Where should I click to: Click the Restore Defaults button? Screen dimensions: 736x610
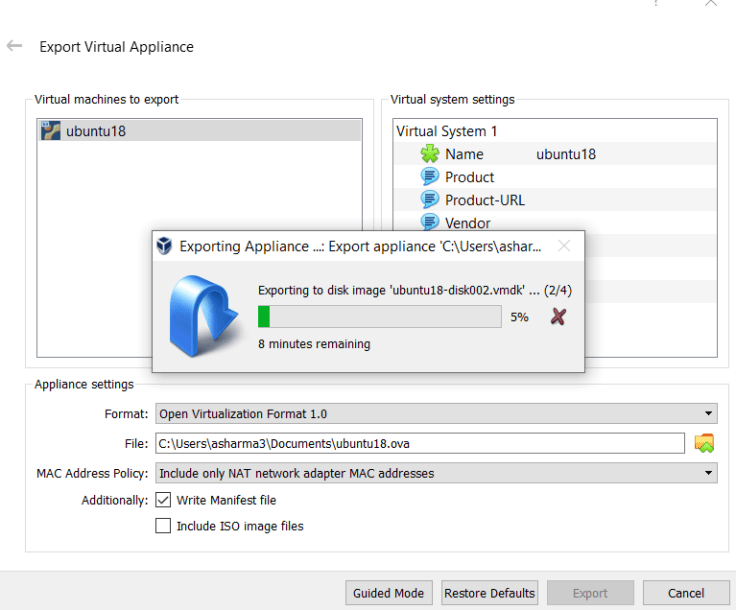tap(490, 593)
